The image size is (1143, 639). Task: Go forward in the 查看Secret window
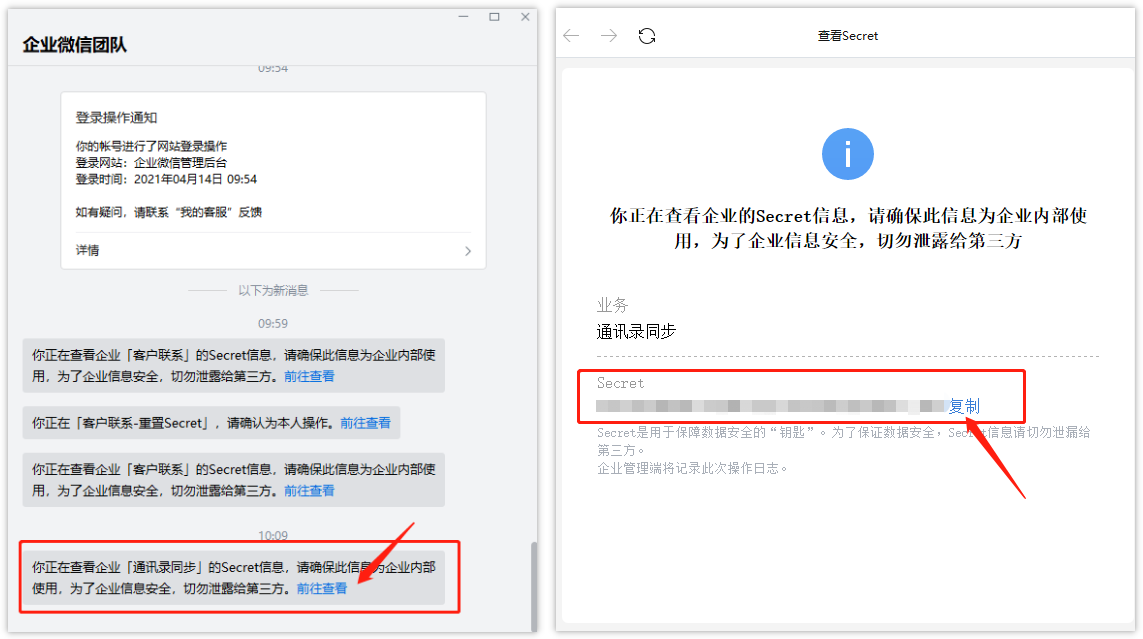[609, 36]
